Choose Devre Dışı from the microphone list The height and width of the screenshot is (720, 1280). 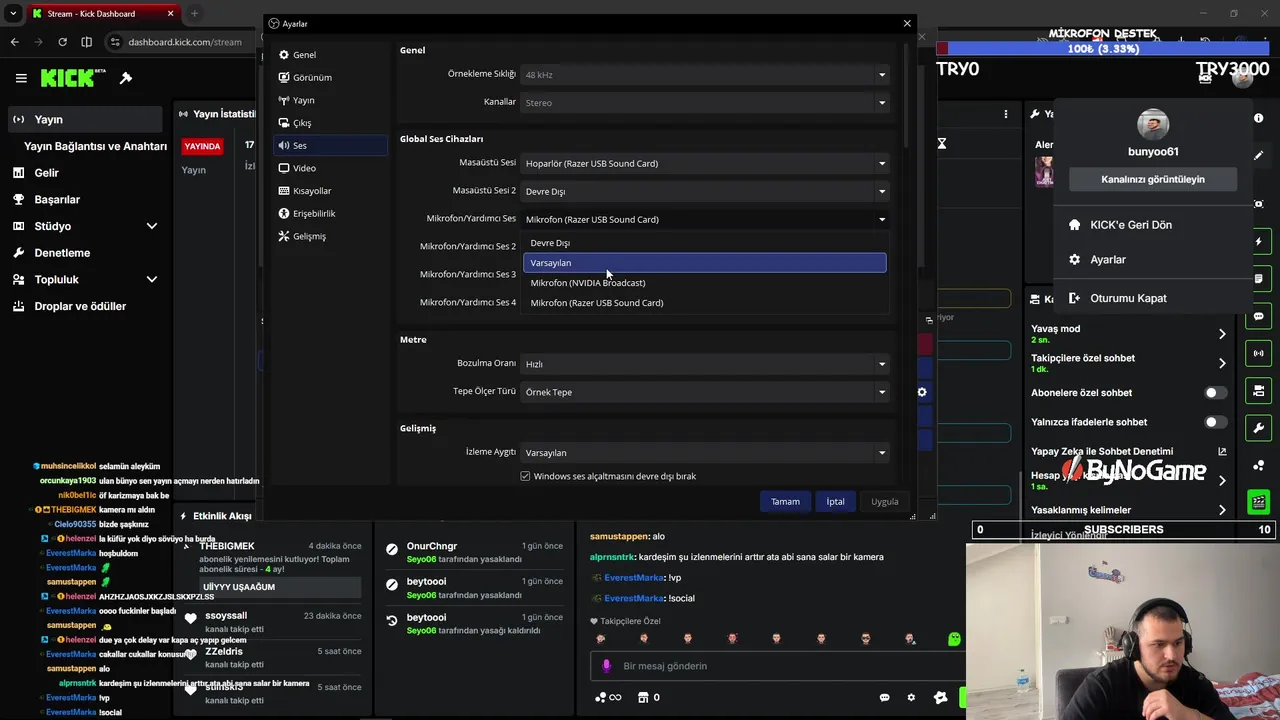[705, 243]
